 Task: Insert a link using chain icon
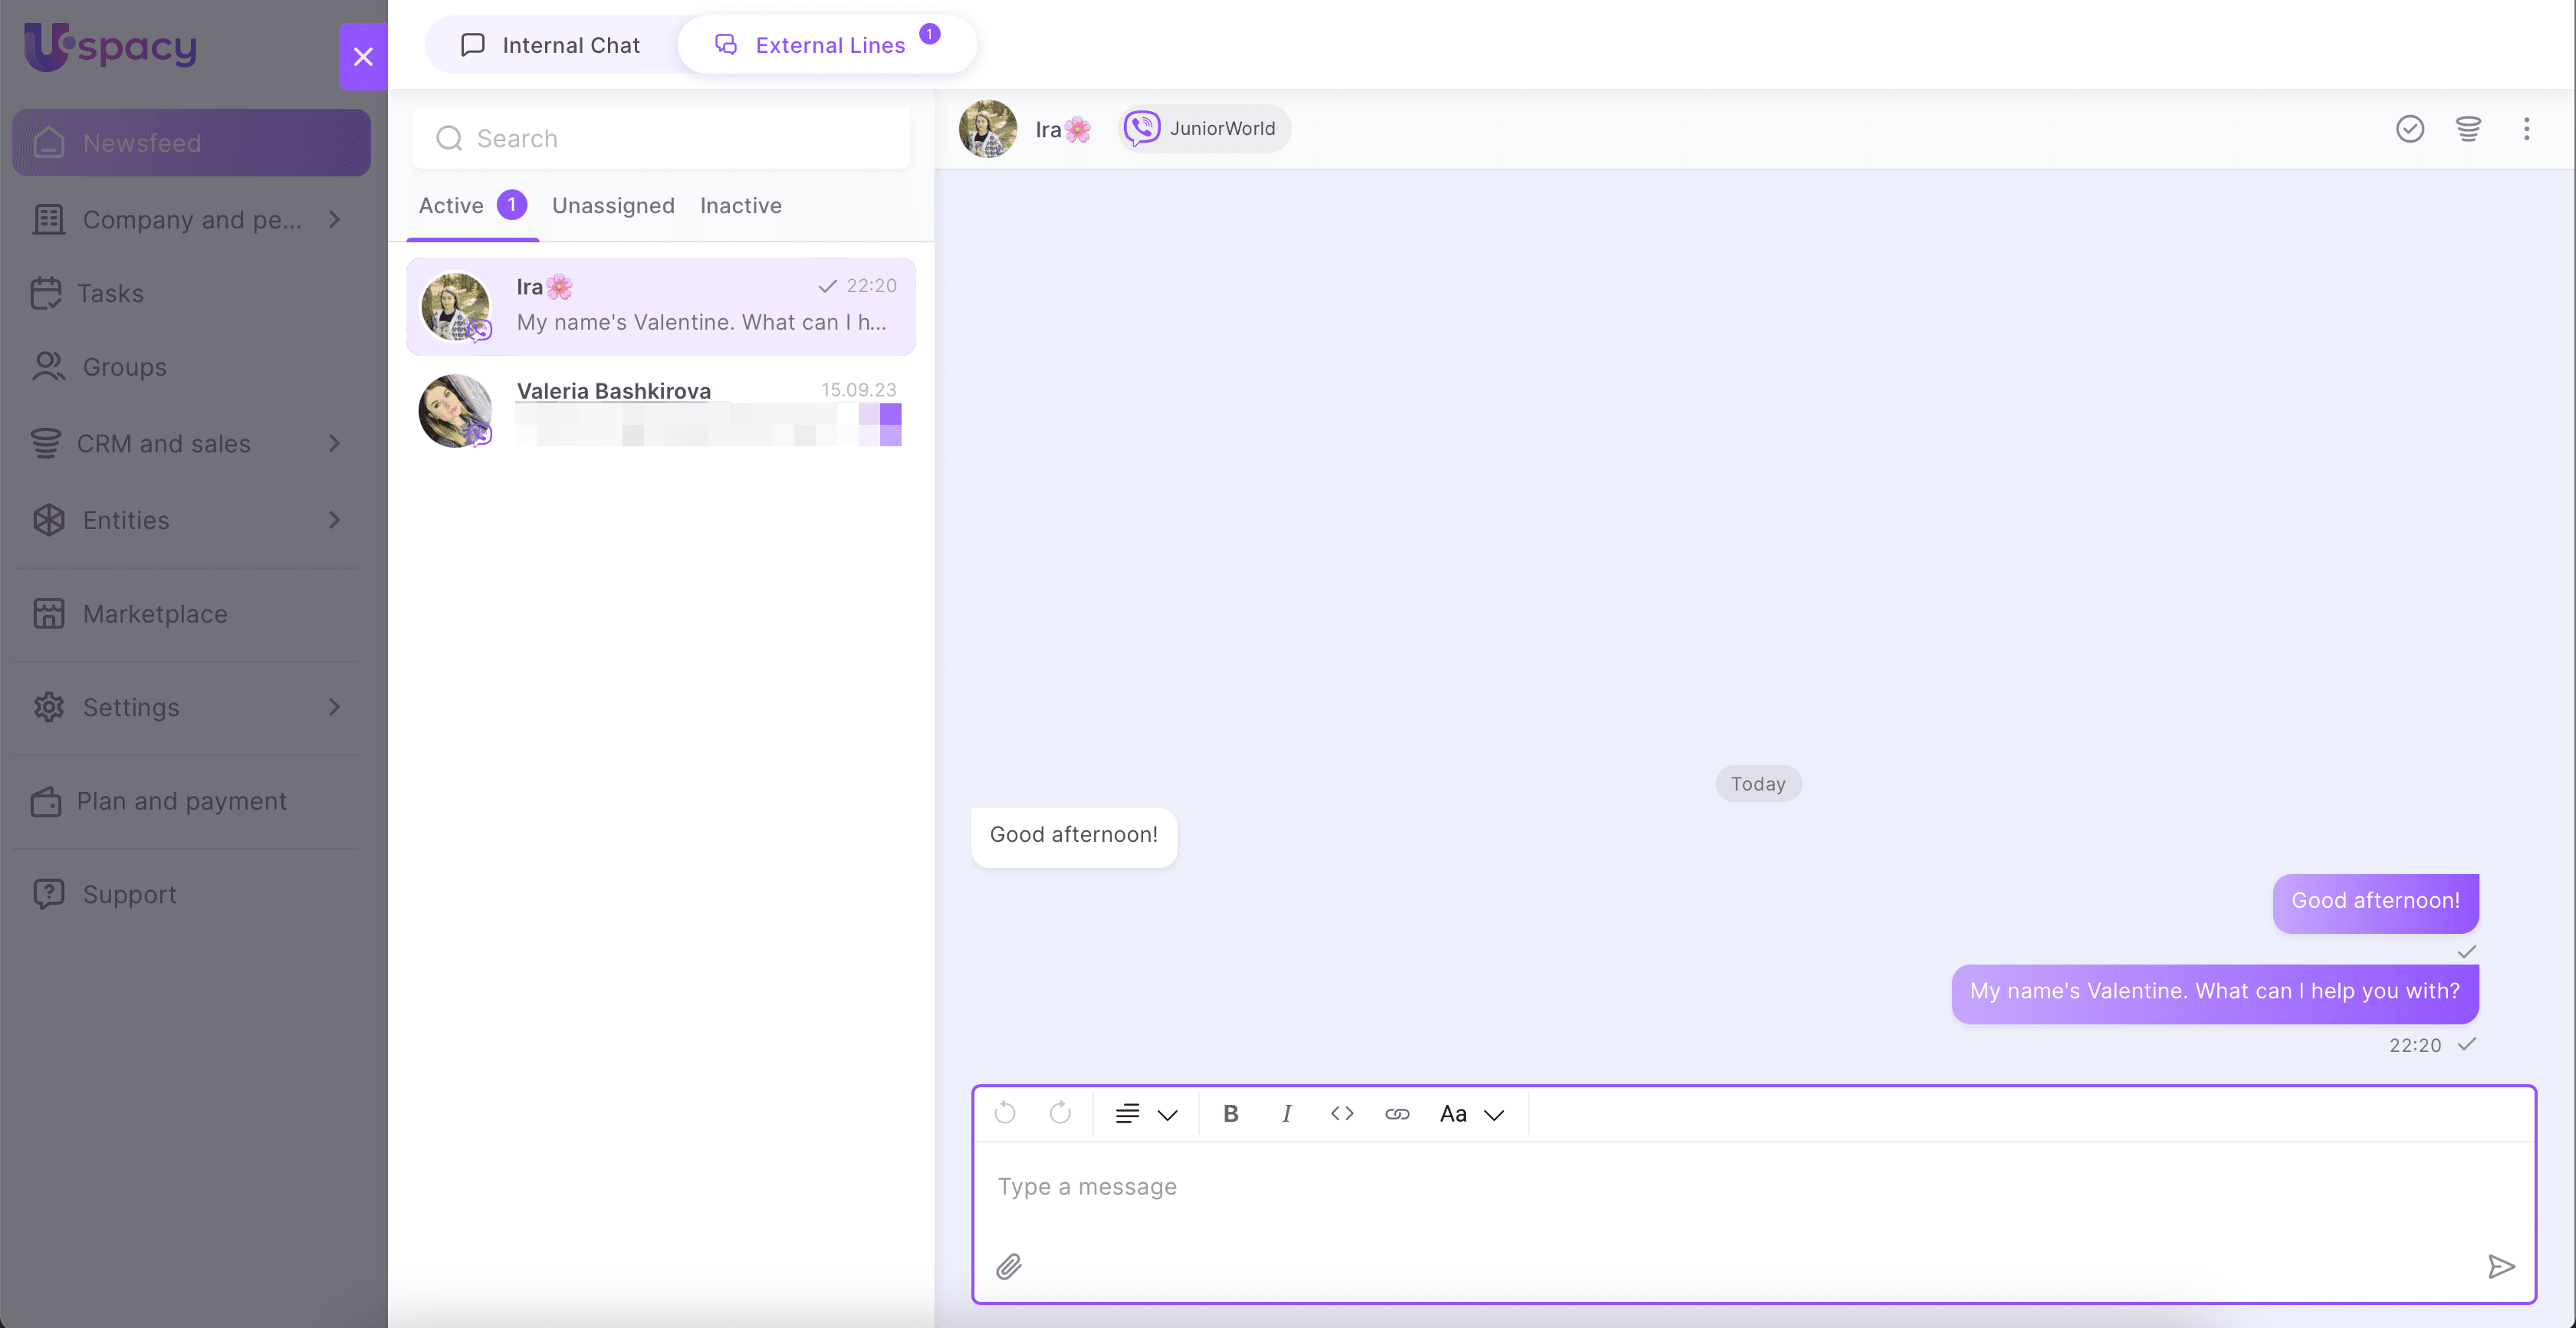coord(1397,1113)
